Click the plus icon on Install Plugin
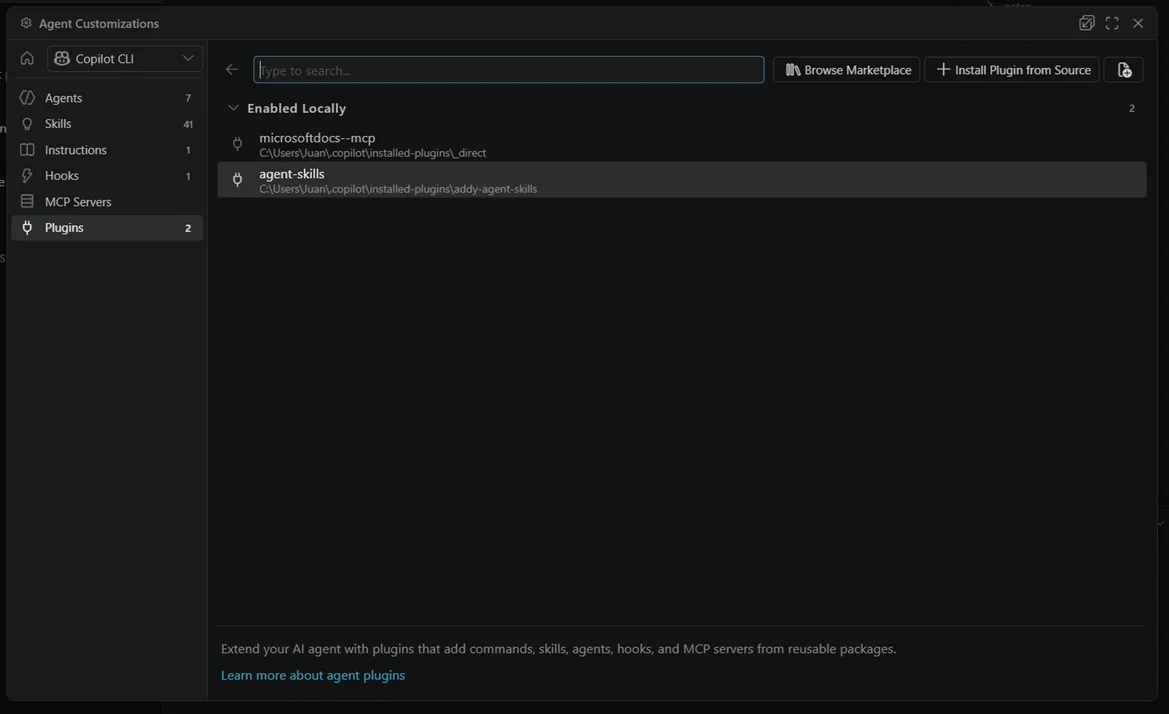This screenshot has width=1169, height=714. coord(943,69)
